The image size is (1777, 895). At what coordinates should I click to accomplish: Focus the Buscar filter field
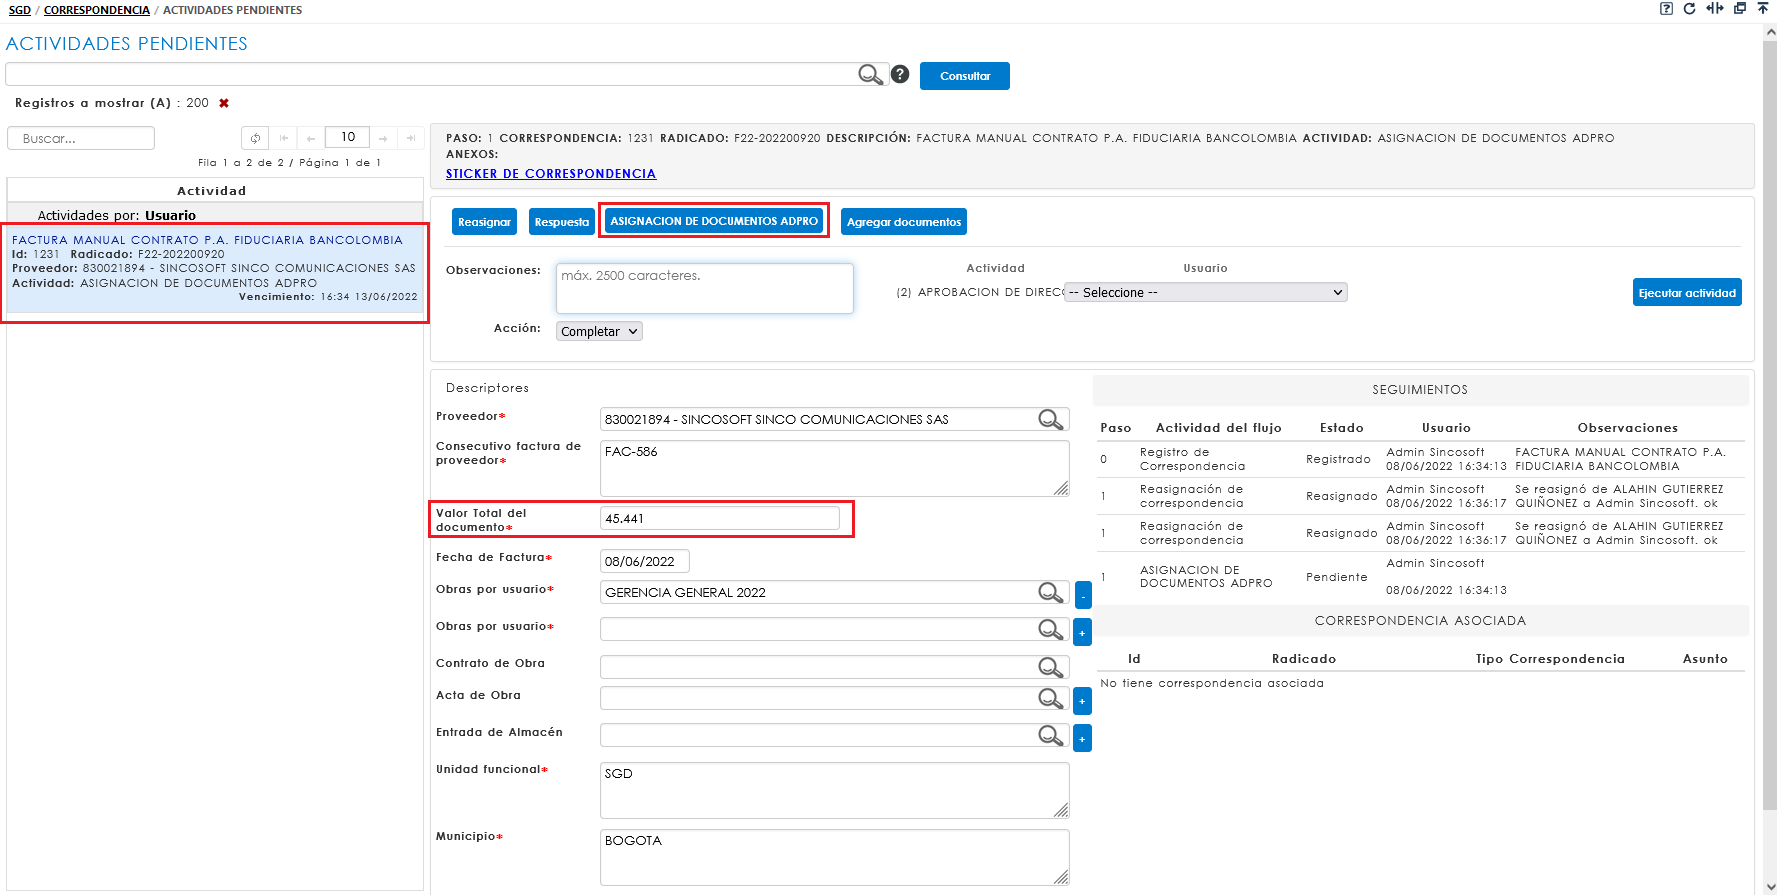[x=81, y=138]
